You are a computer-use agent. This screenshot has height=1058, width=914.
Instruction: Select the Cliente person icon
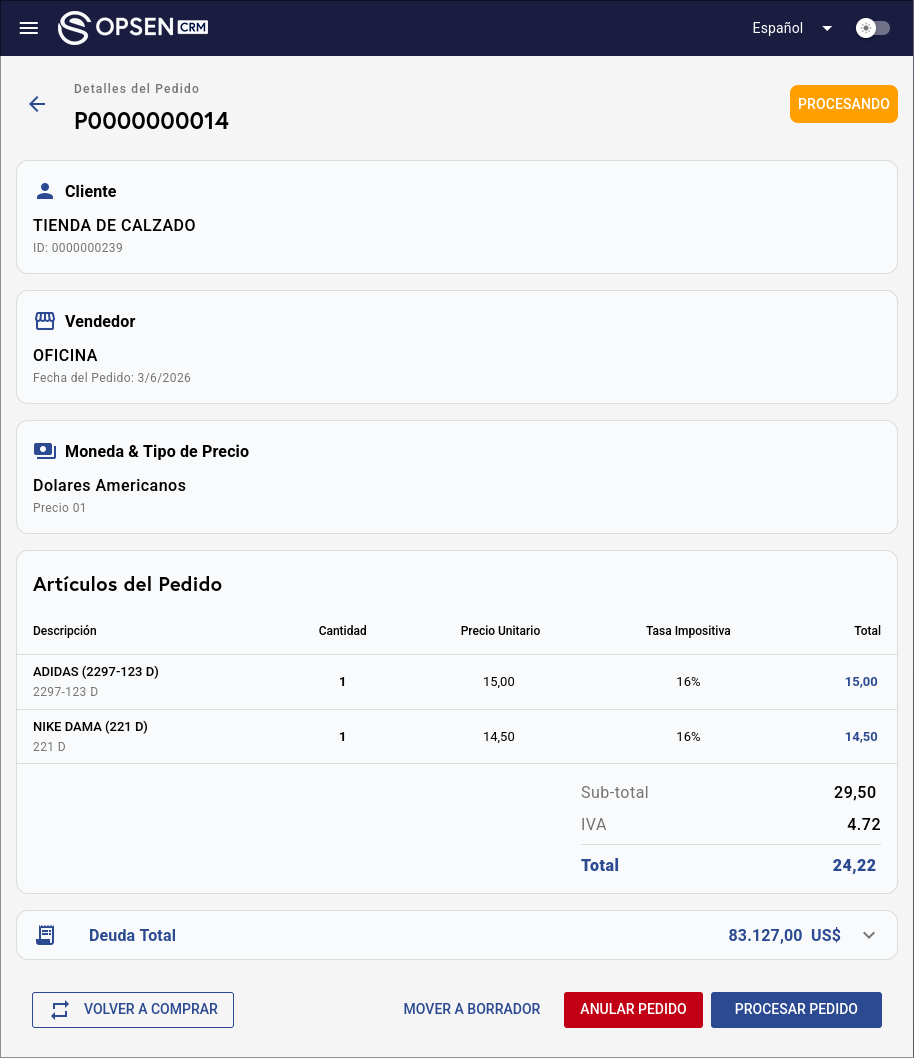[44, 190]
